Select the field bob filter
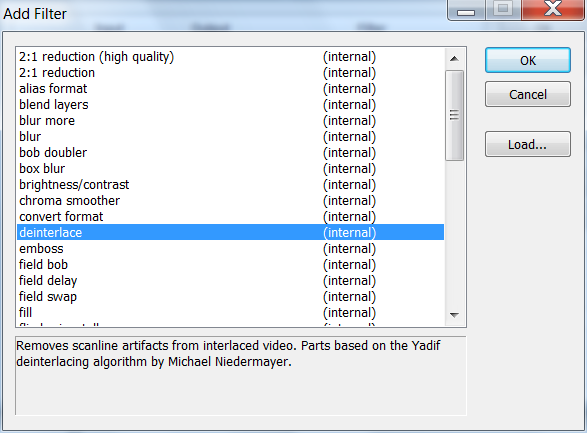The height and width of the screenshot is (433, 587). point(231,265)
